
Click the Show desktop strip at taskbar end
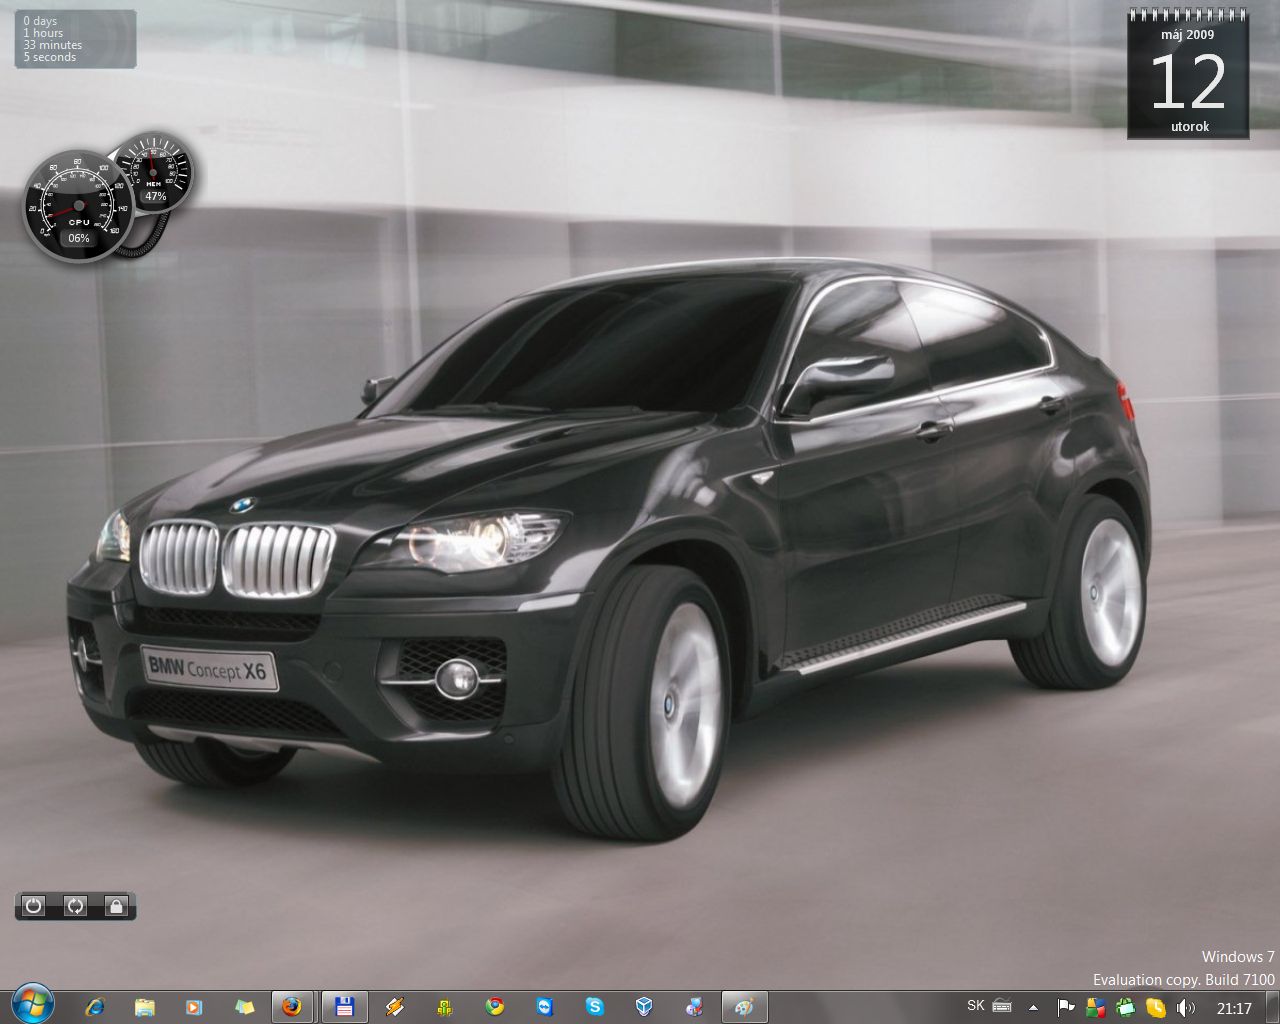click(x=1272, y=1007)
